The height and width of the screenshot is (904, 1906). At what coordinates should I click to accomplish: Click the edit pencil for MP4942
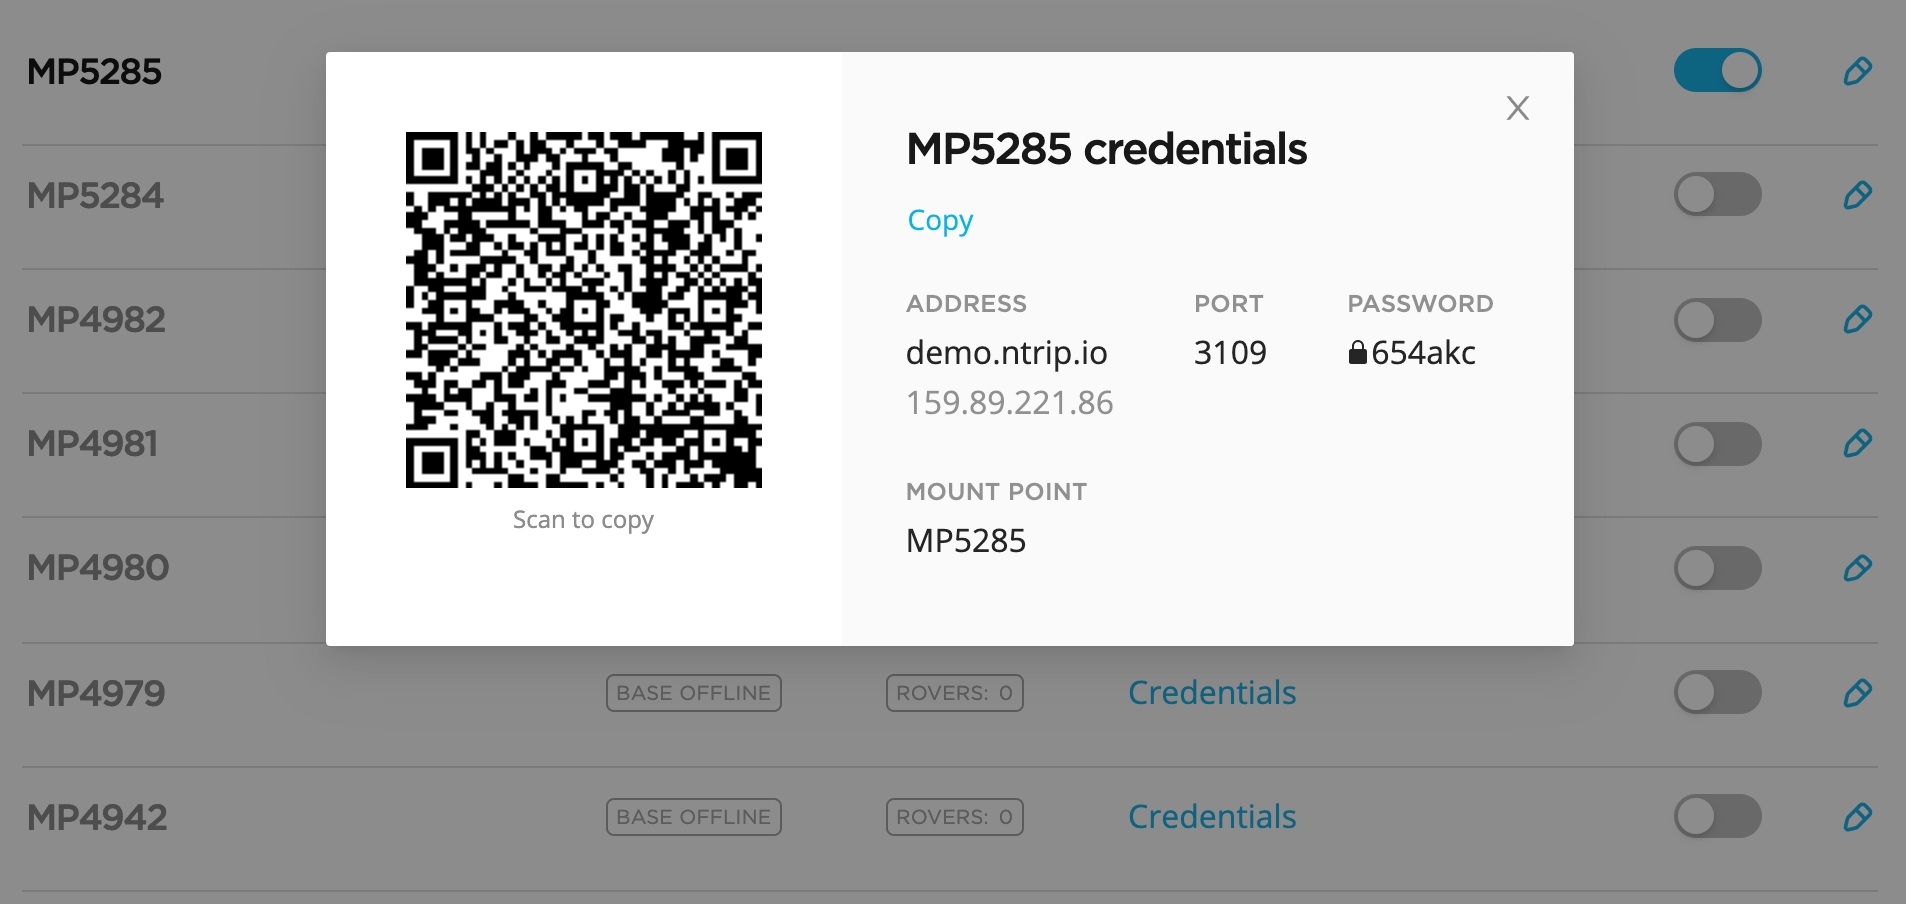[x=1857, y=817]
